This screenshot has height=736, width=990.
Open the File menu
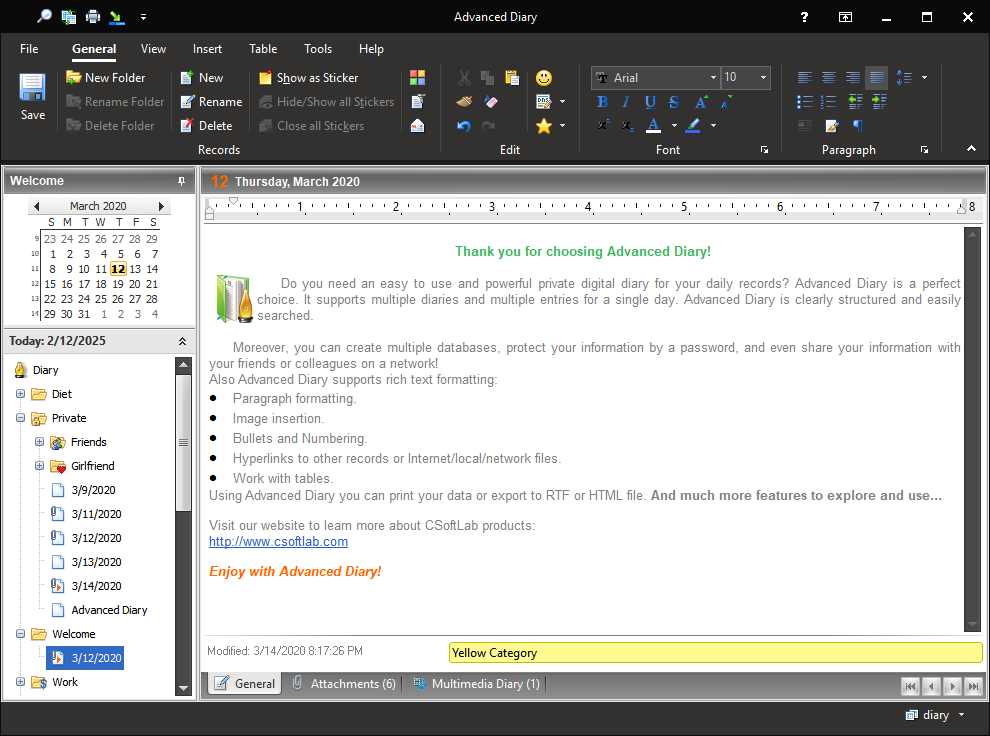[29, 49]
